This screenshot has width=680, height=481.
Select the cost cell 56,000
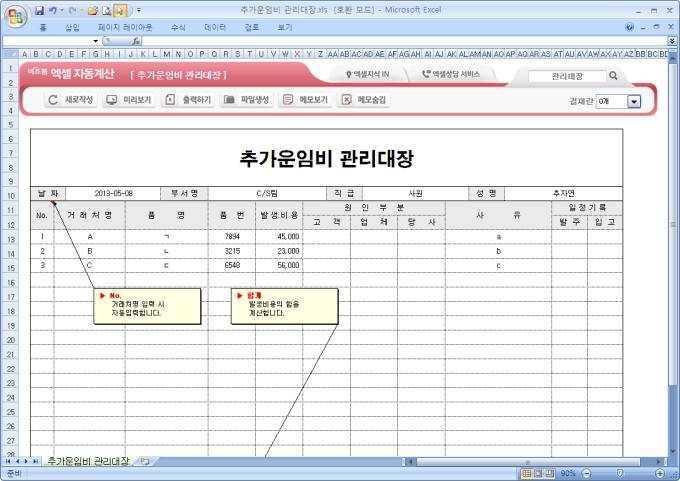coord(279,265)
